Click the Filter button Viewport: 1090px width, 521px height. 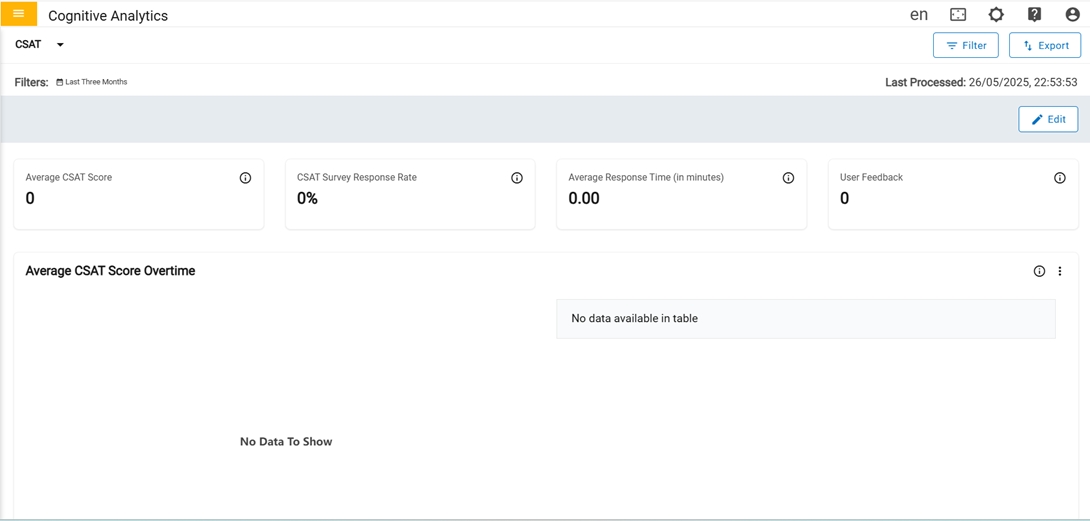point(965,45)
